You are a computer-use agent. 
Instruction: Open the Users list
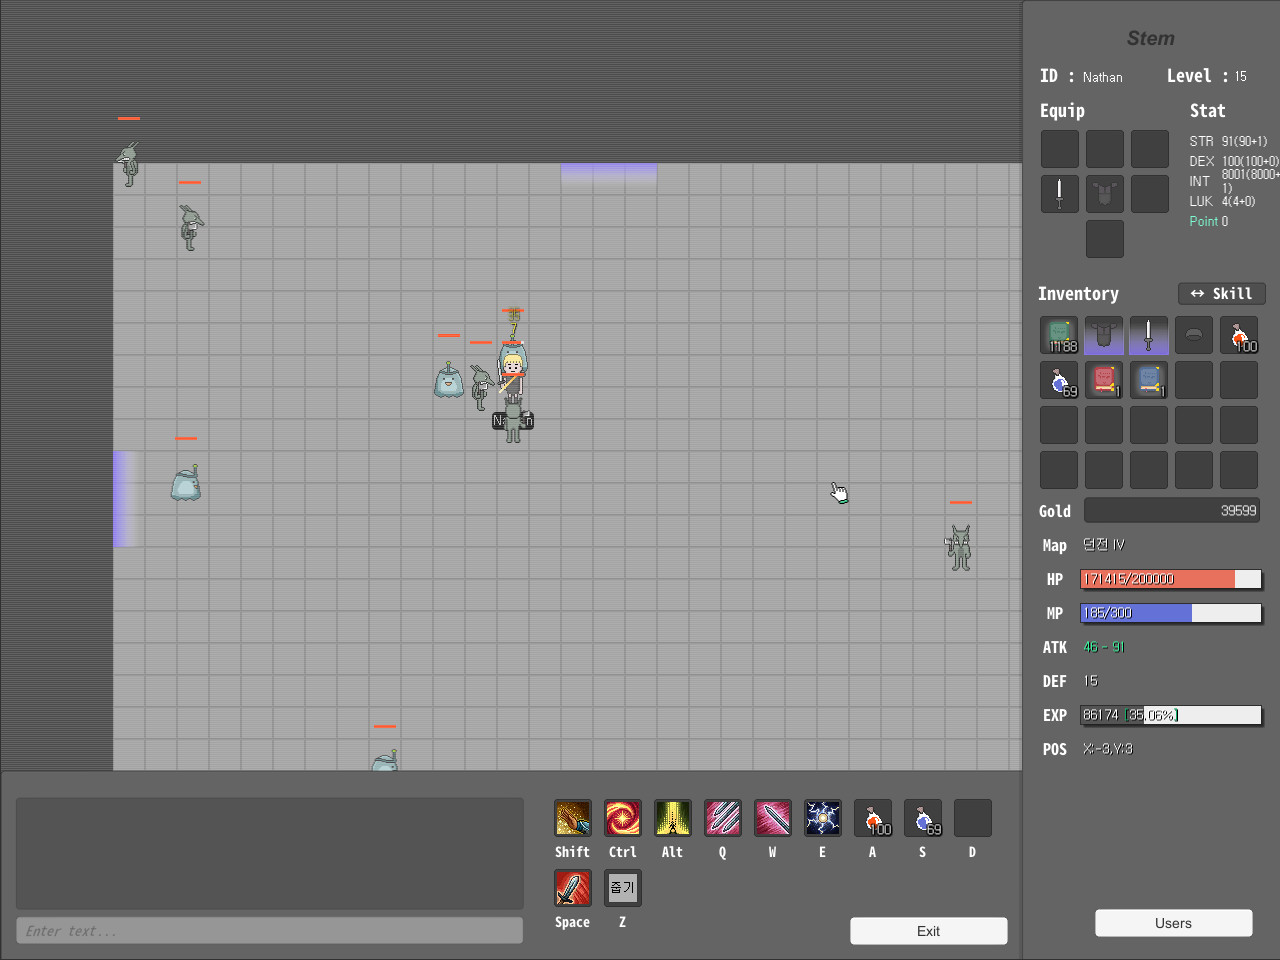pos(1173,923)
